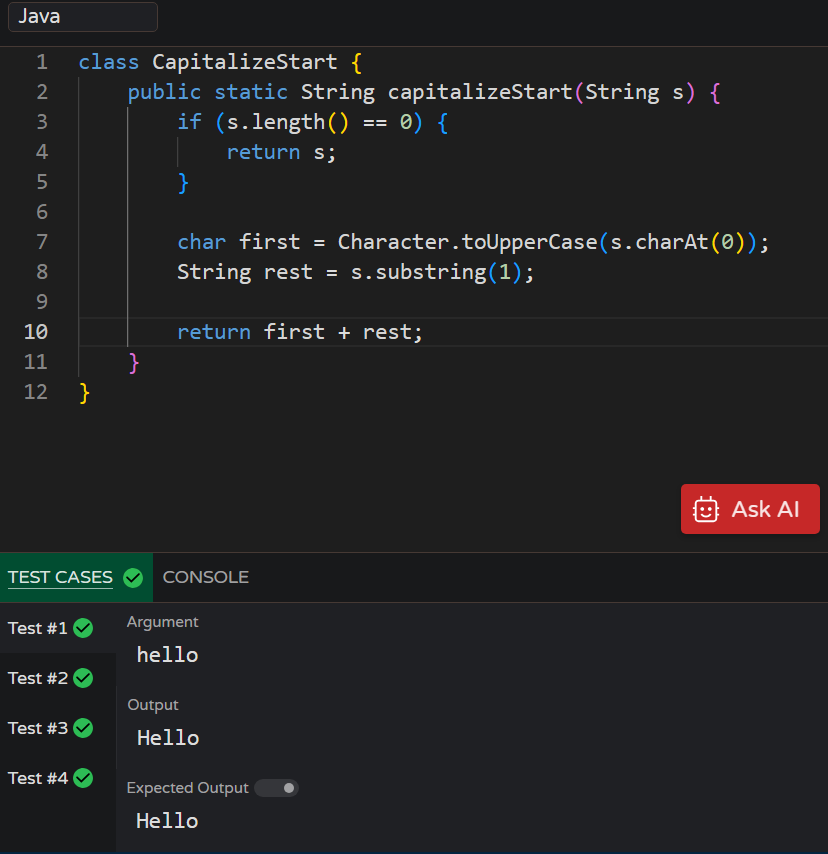The image size is (828, 854).
Task: Click the robot icon on Ask AI
Action: (705, 510)
